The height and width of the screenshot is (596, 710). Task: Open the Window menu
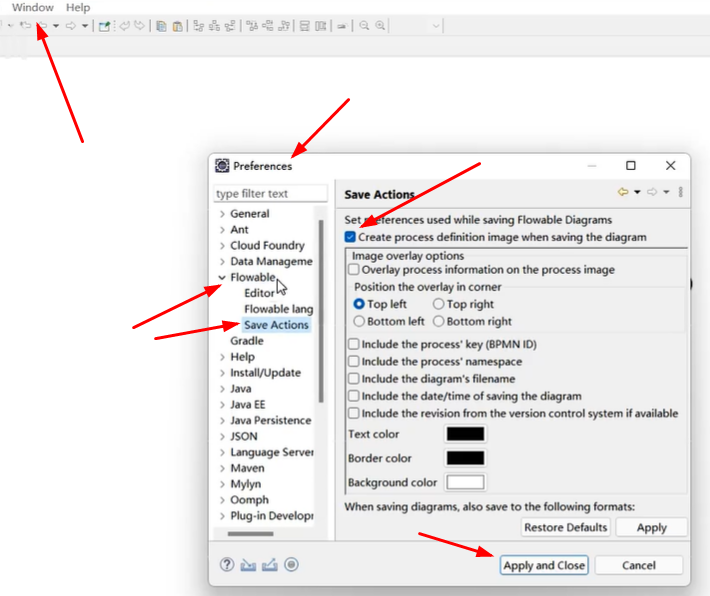[x=33, y=7]
